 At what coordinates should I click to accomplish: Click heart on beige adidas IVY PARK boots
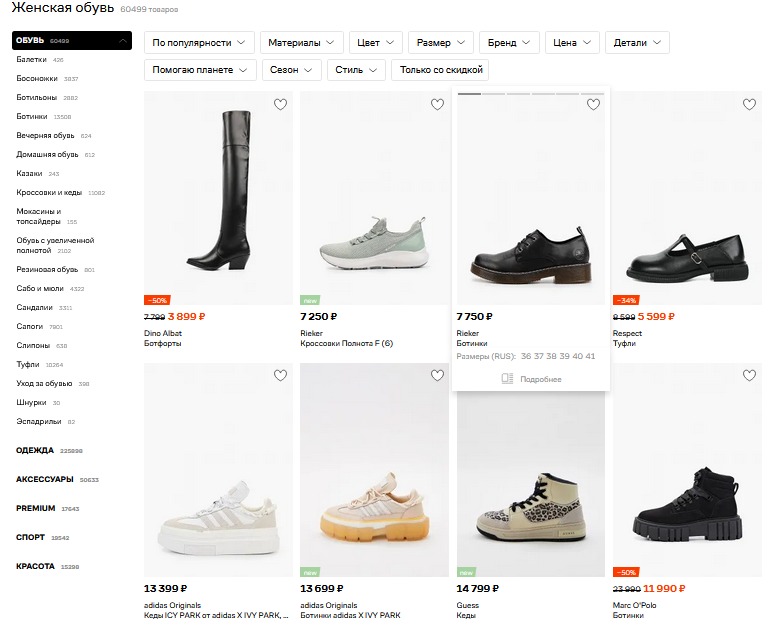pyautogui.click(x=437, y=376)
